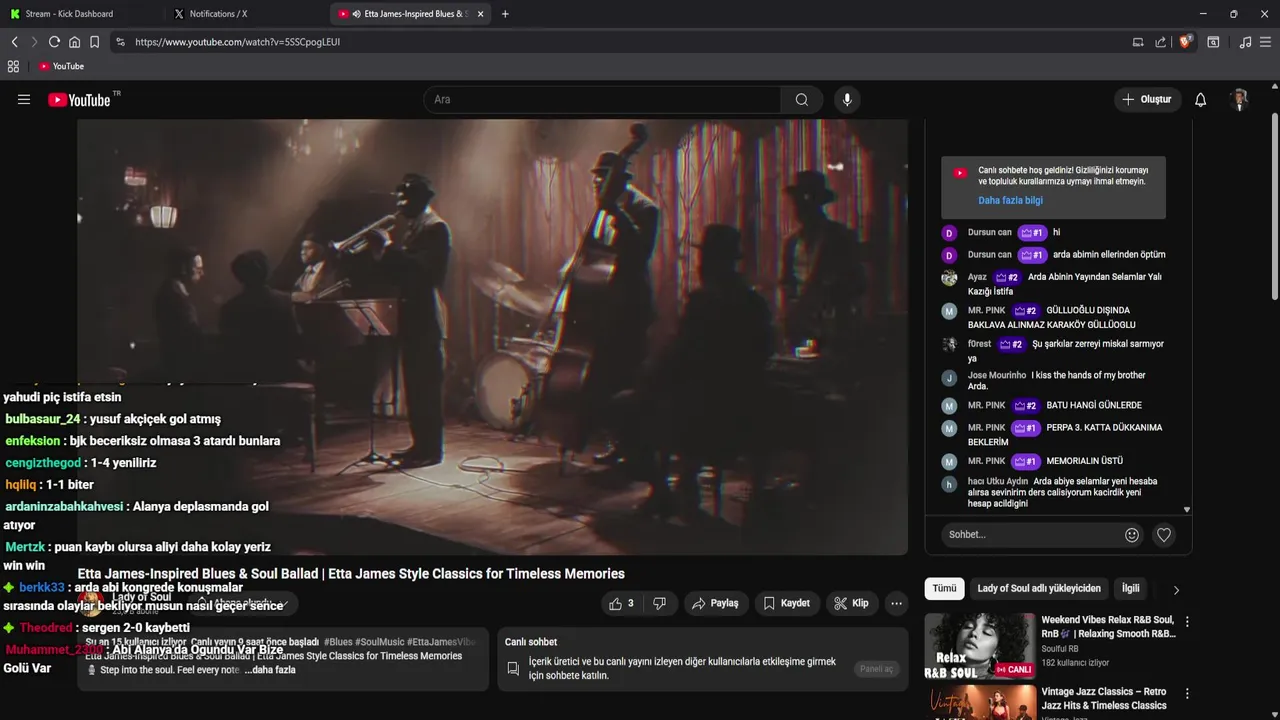1280x720 pixels.
Task: Click the browser address bar URL
Action: click(x=238, y=42)
